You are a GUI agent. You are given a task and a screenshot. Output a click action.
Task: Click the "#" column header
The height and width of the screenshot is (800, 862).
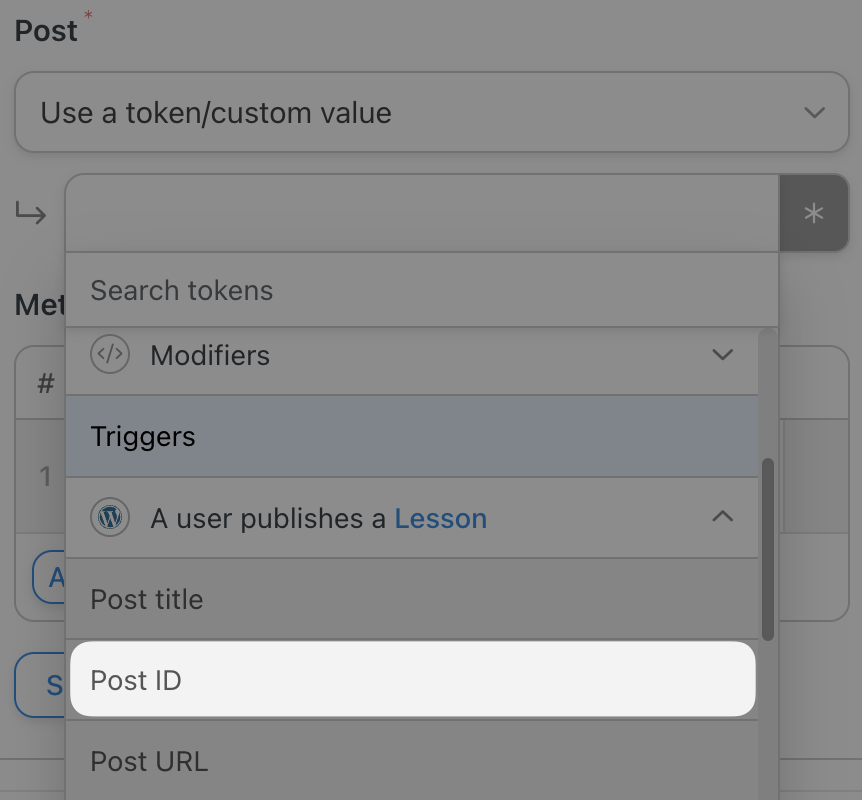point(46,383)
